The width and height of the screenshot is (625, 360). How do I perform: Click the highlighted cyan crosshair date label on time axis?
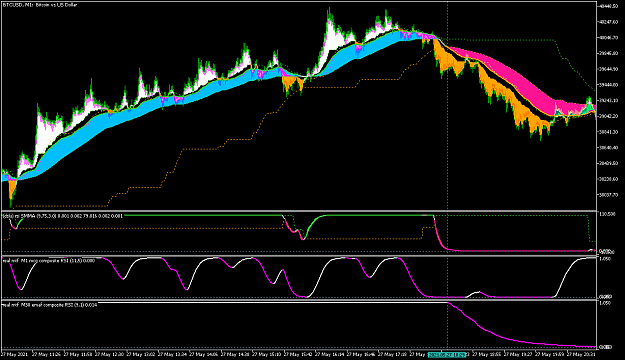pyautogui.click(x=447, y=354)
